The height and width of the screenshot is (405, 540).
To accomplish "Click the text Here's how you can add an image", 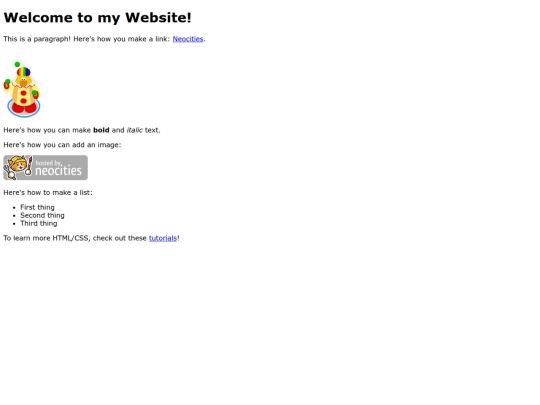I will [62, 145].
